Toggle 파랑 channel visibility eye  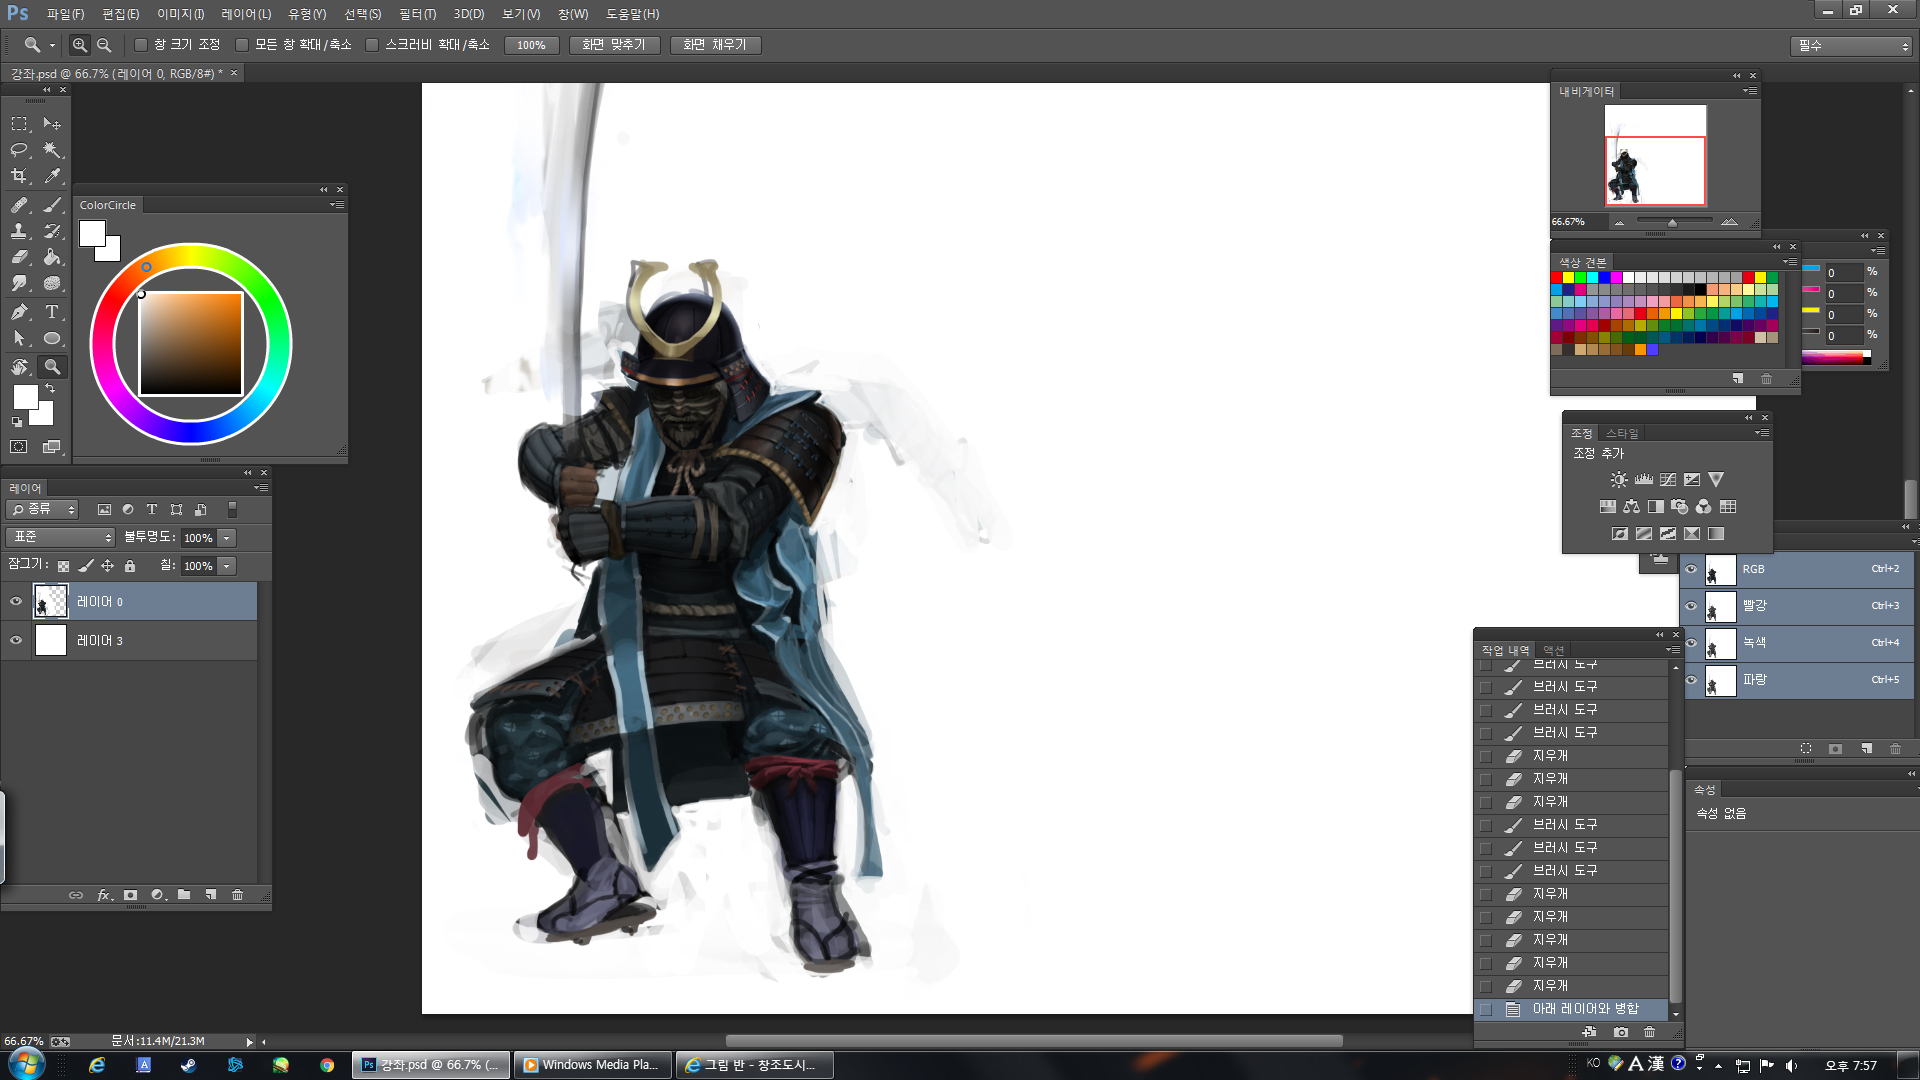(1691, 680)
